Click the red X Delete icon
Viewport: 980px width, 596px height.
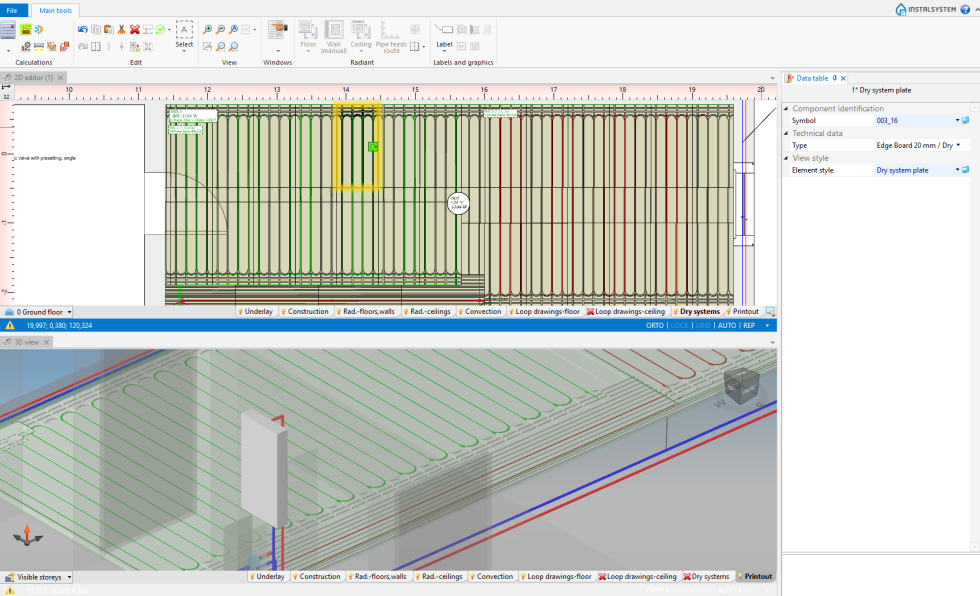pyautogui.click(x=134, y=30)
